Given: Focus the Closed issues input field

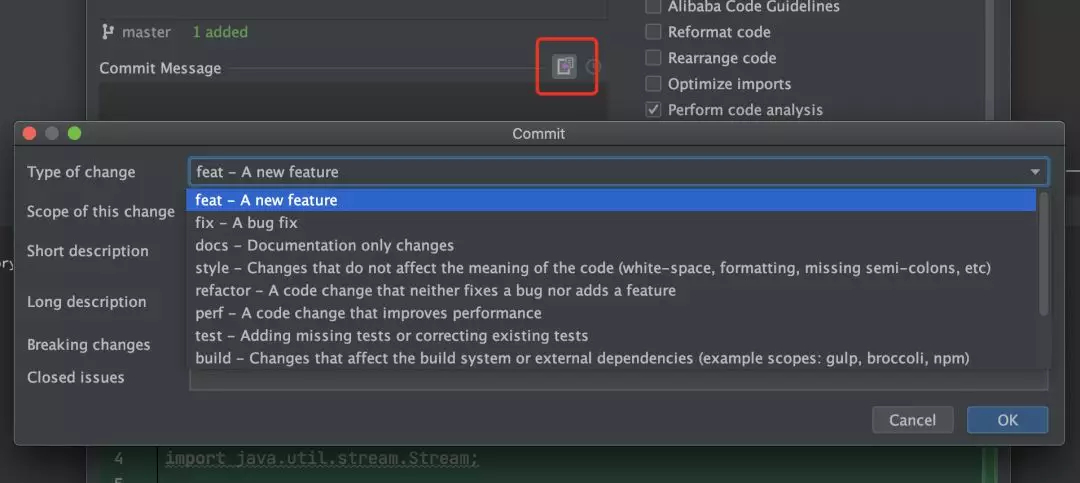Looking at the screenshot, I should 619,380.
